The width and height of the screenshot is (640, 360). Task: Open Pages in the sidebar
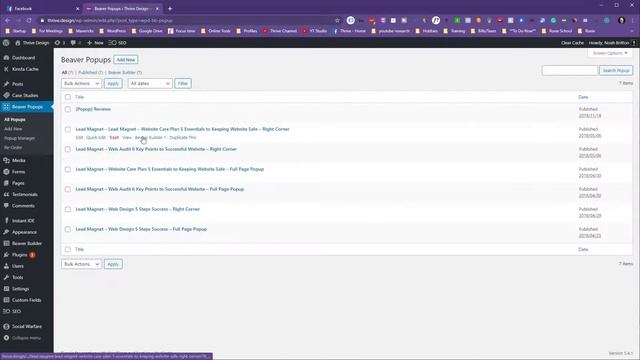pyautogui.click(x=18, y=183)
